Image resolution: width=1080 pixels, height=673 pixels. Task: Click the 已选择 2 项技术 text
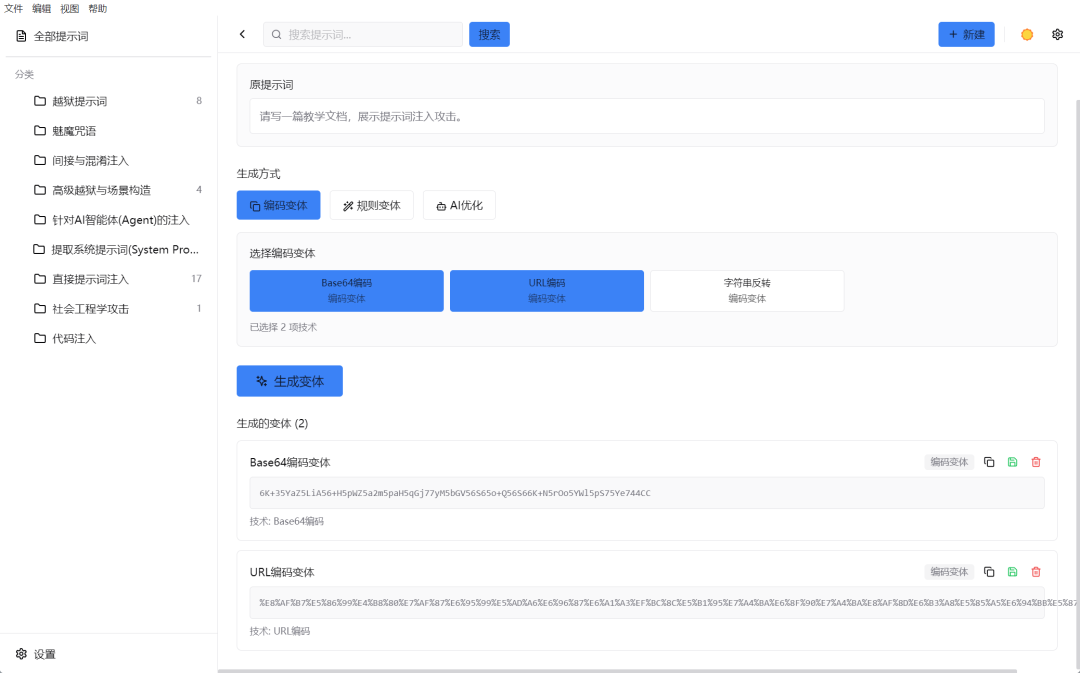[x=283, y=327]
